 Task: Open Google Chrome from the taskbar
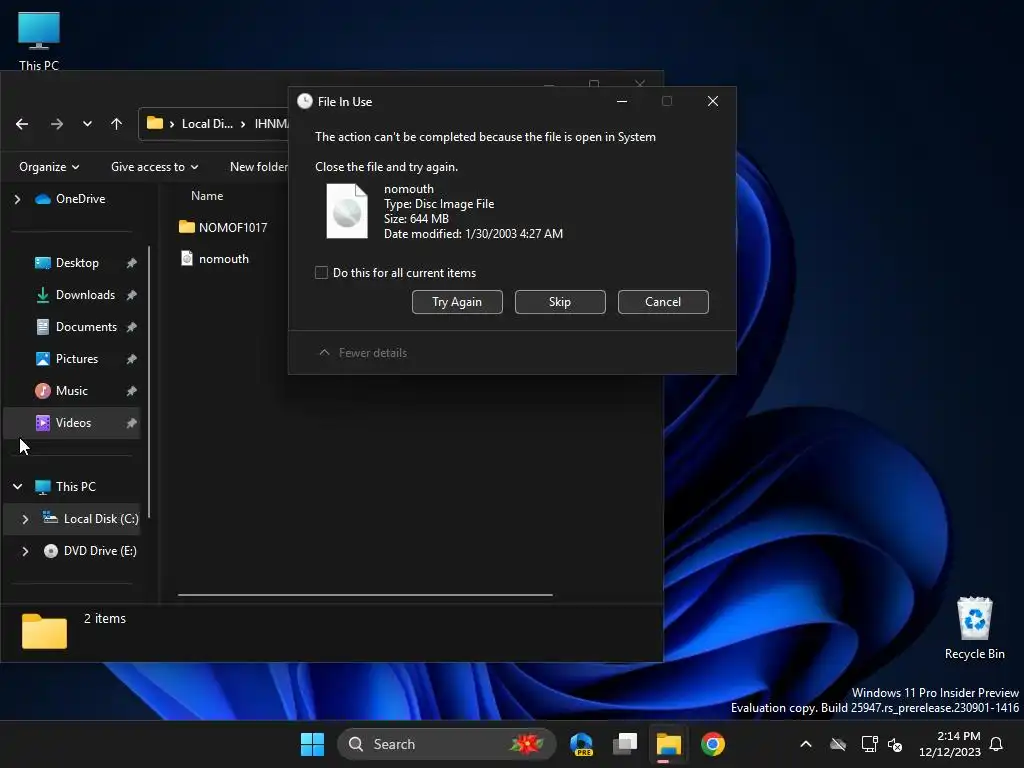coord(712,744)
